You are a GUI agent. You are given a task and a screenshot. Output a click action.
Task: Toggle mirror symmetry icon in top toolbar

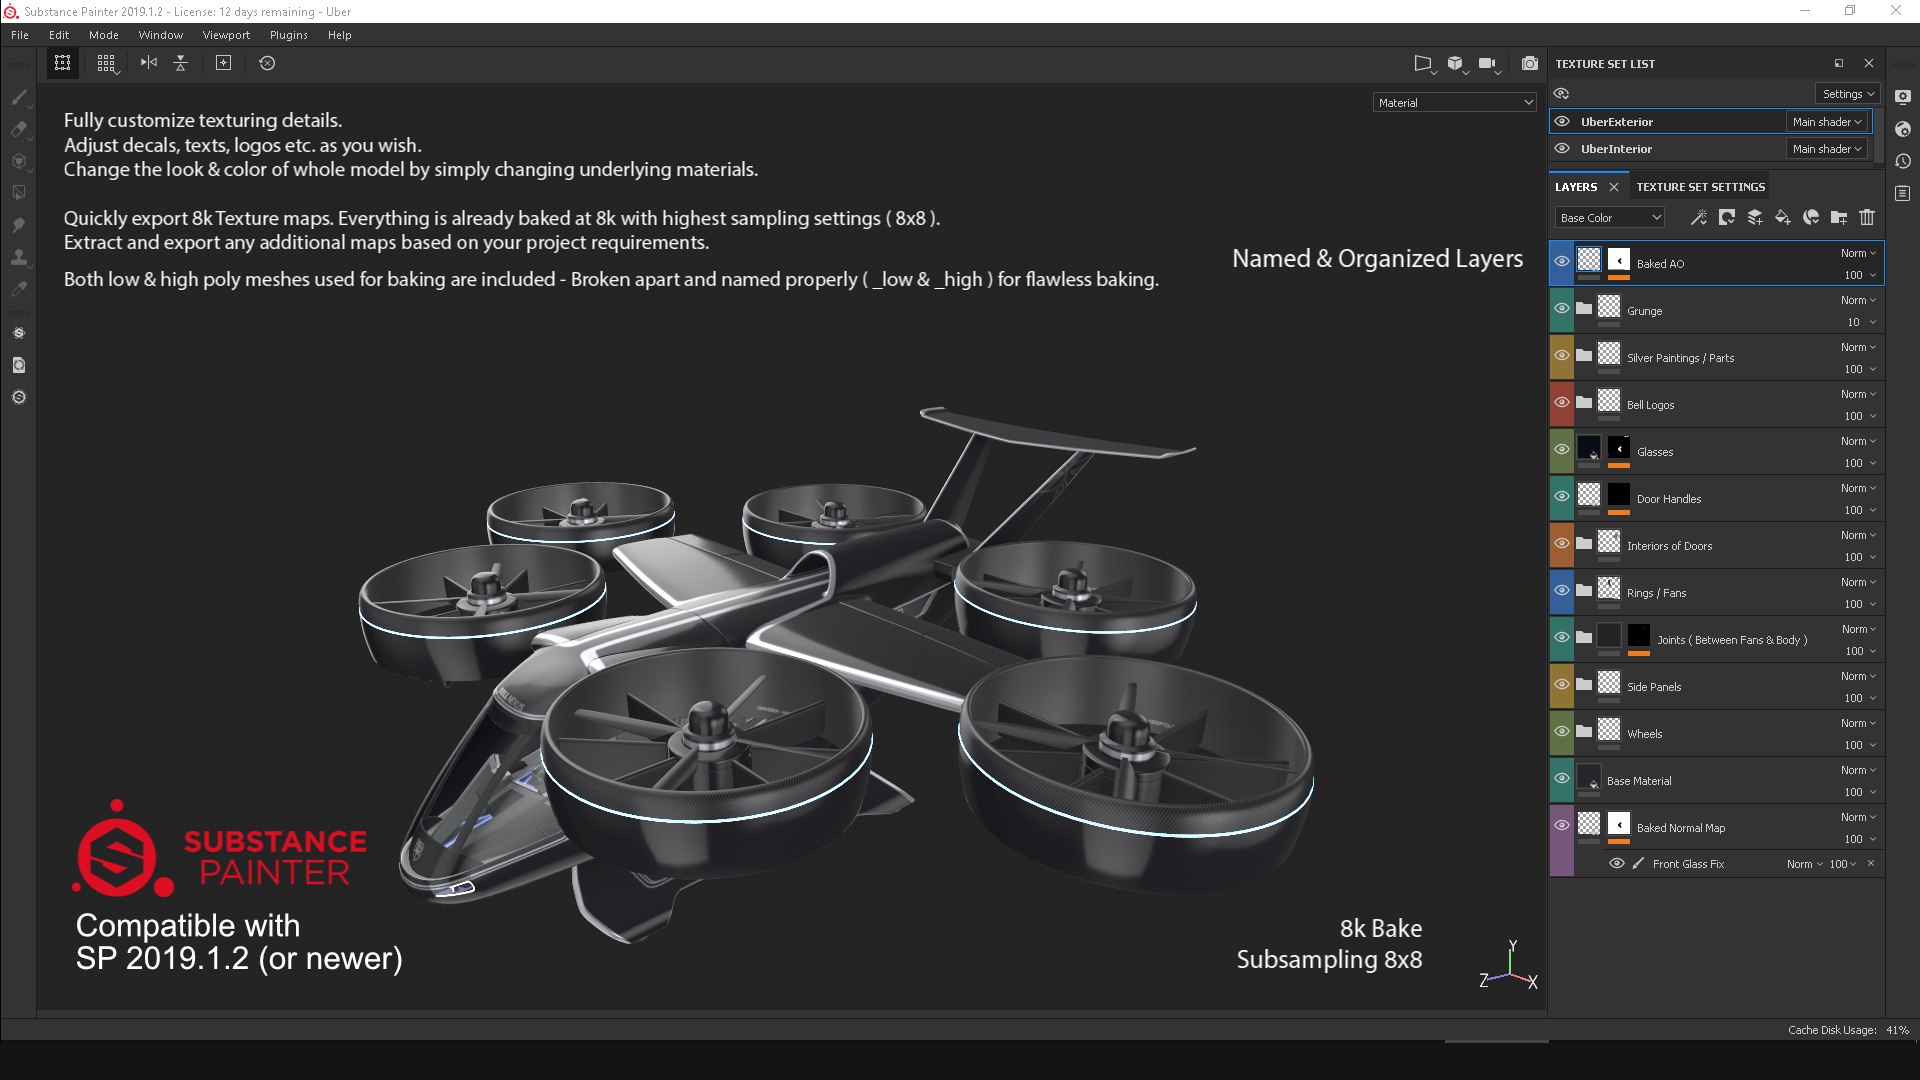pyautogui.click(x=149, y=63)
